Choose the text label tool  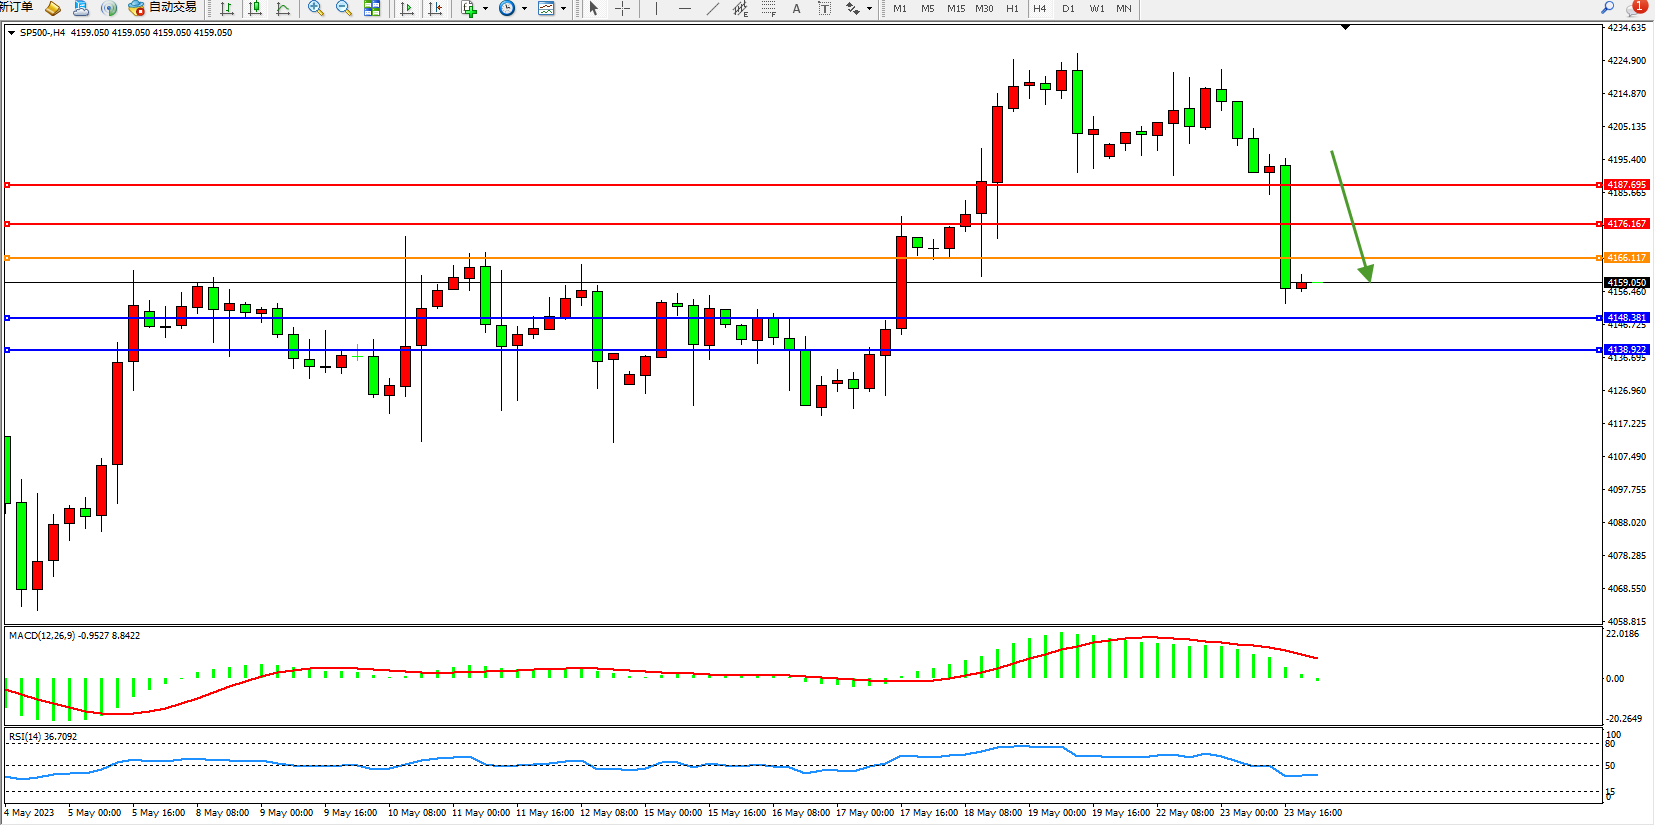[796, 9]
